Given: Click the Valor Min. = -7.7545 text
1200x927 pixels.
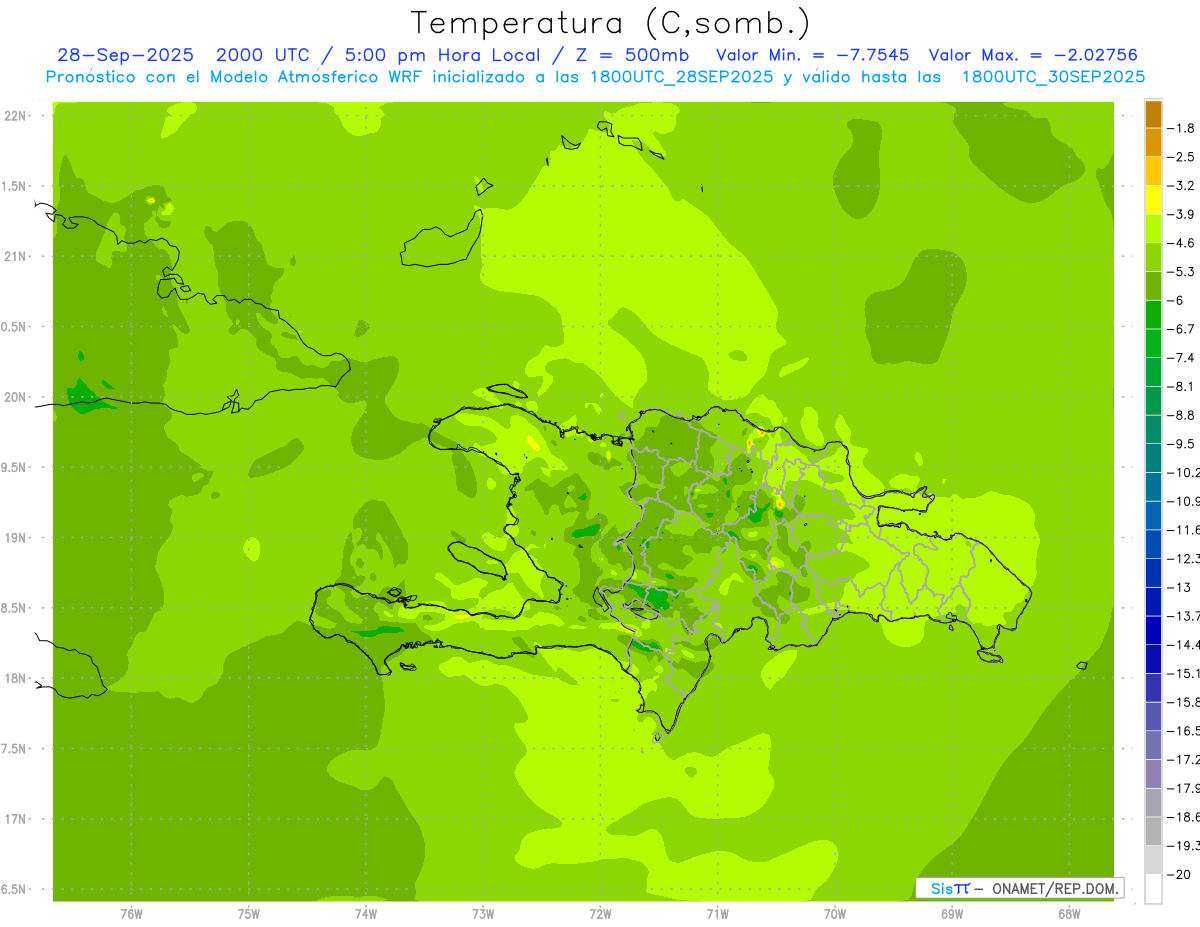Looking at the screenshot, I should [813, 55].
